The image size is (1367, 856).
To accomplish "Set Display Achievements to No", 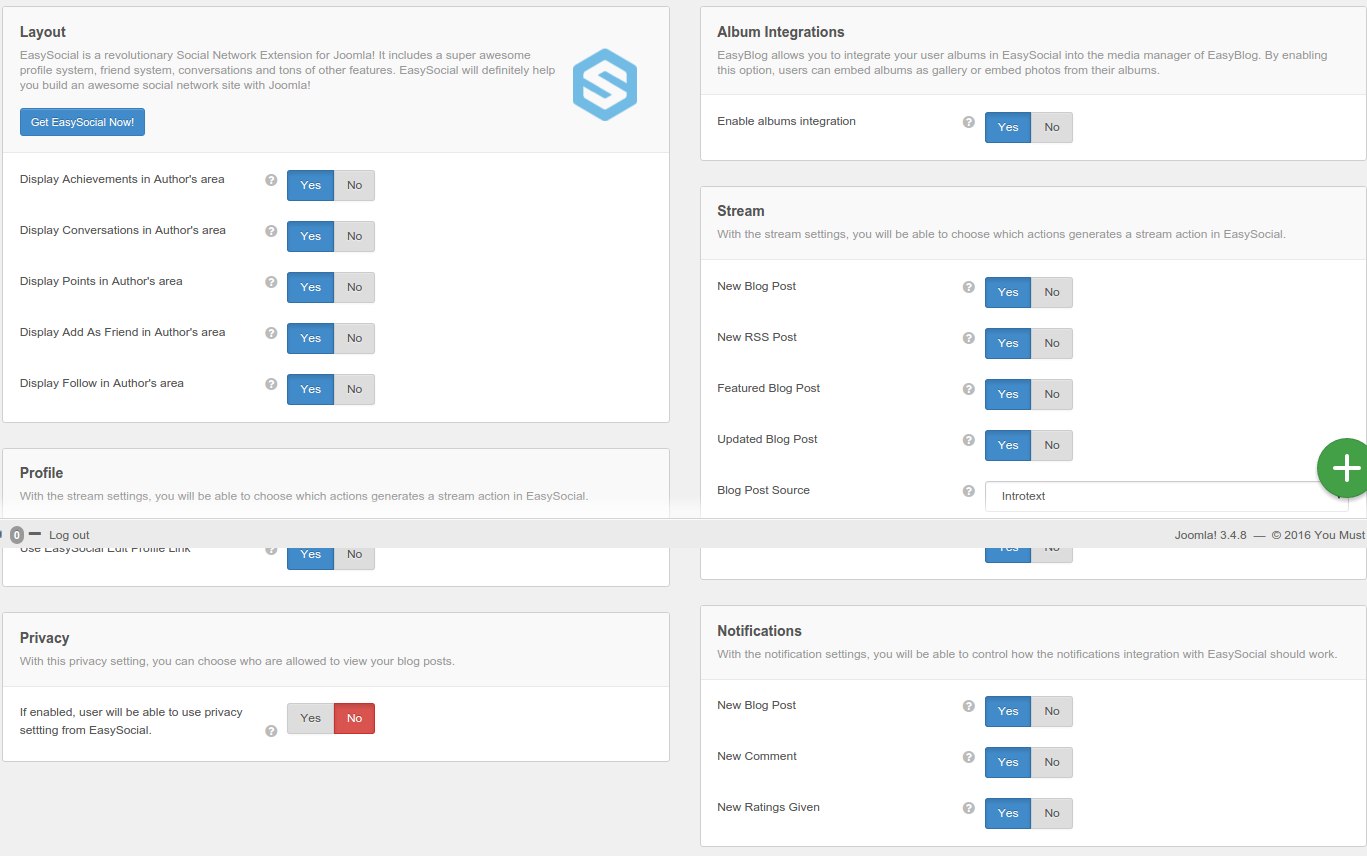I will (x=354, y=185).
